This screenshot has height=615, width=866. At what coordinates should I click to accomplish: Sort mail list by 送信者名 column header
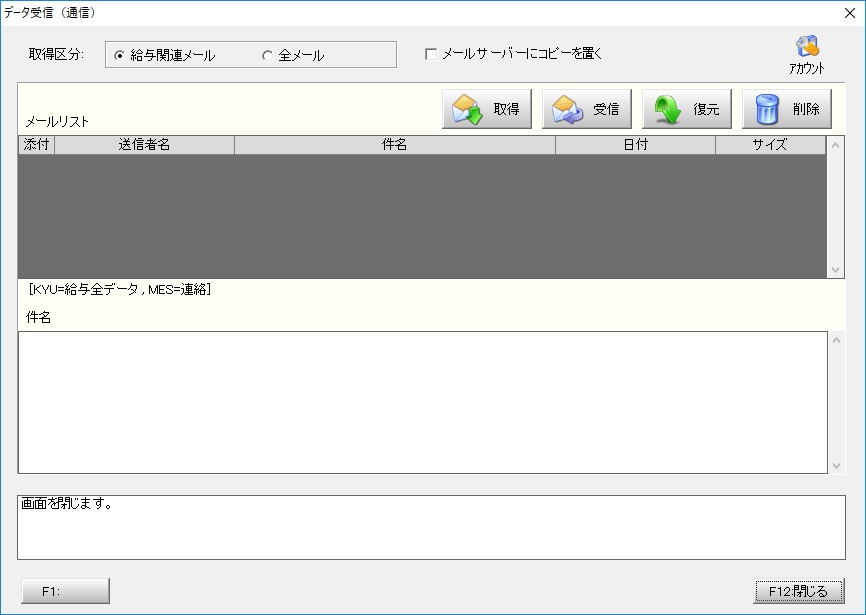coord(144,145)
